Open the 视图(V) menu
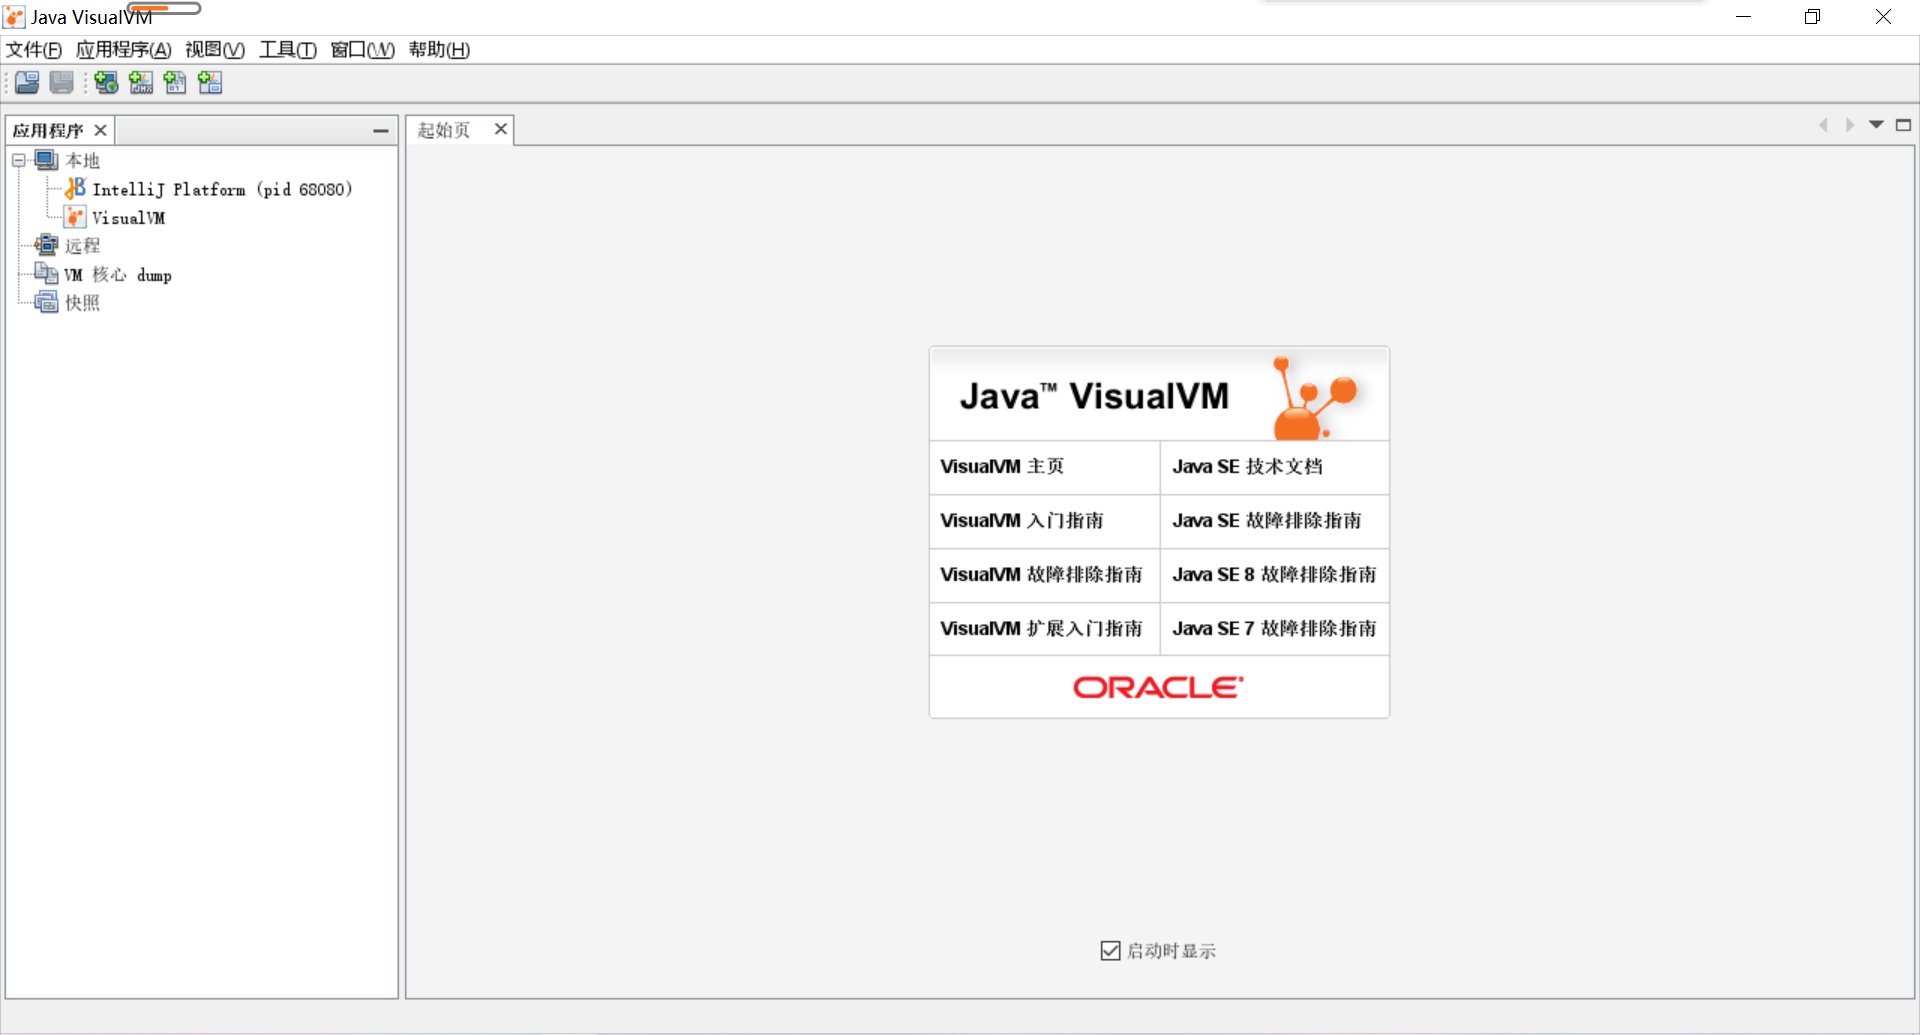This screenshot has width=1920, height=1035. coord(215,50)
